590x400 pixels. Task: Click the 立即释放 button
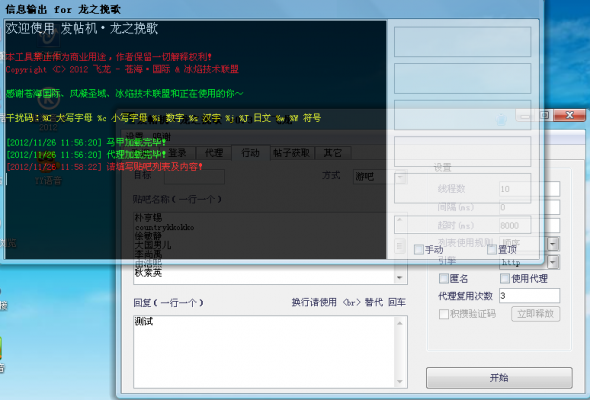tap(535, 314)
